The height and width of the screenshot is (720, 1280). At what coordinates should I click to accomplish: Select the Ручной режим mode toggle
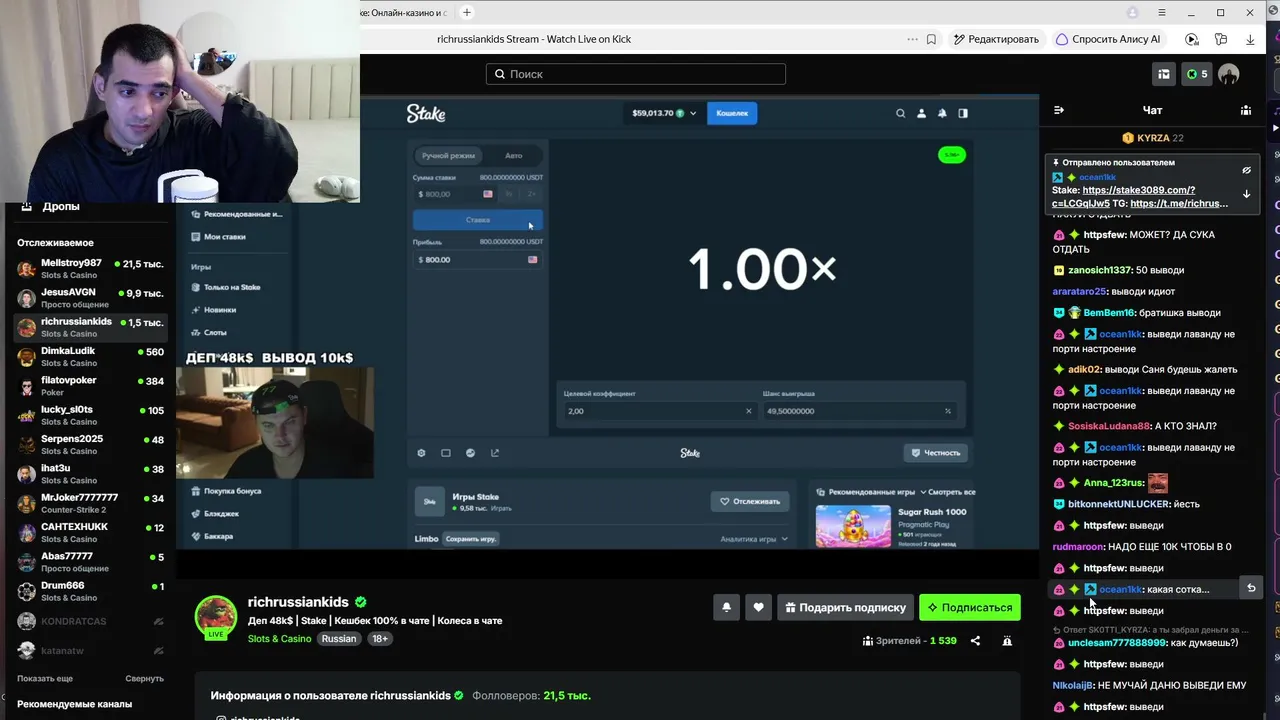448,155
